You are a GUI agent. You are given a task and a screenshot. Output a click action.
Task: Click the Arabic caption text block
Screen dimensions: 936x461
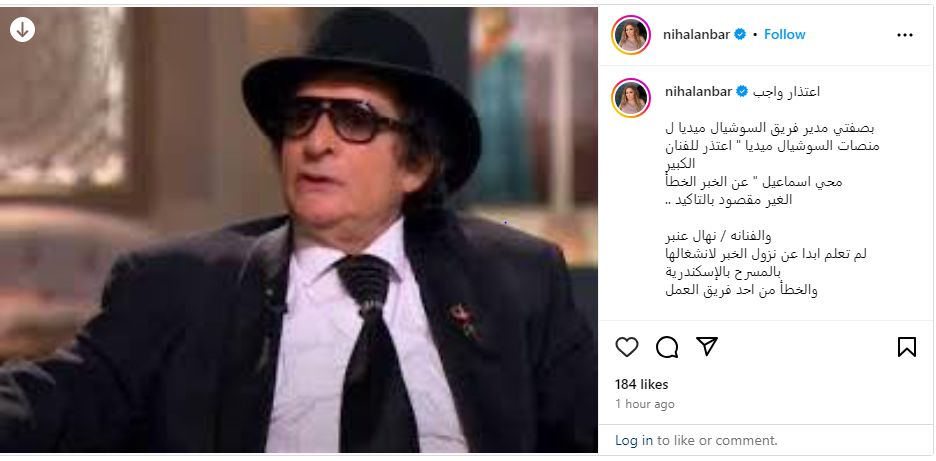(772, 209)
